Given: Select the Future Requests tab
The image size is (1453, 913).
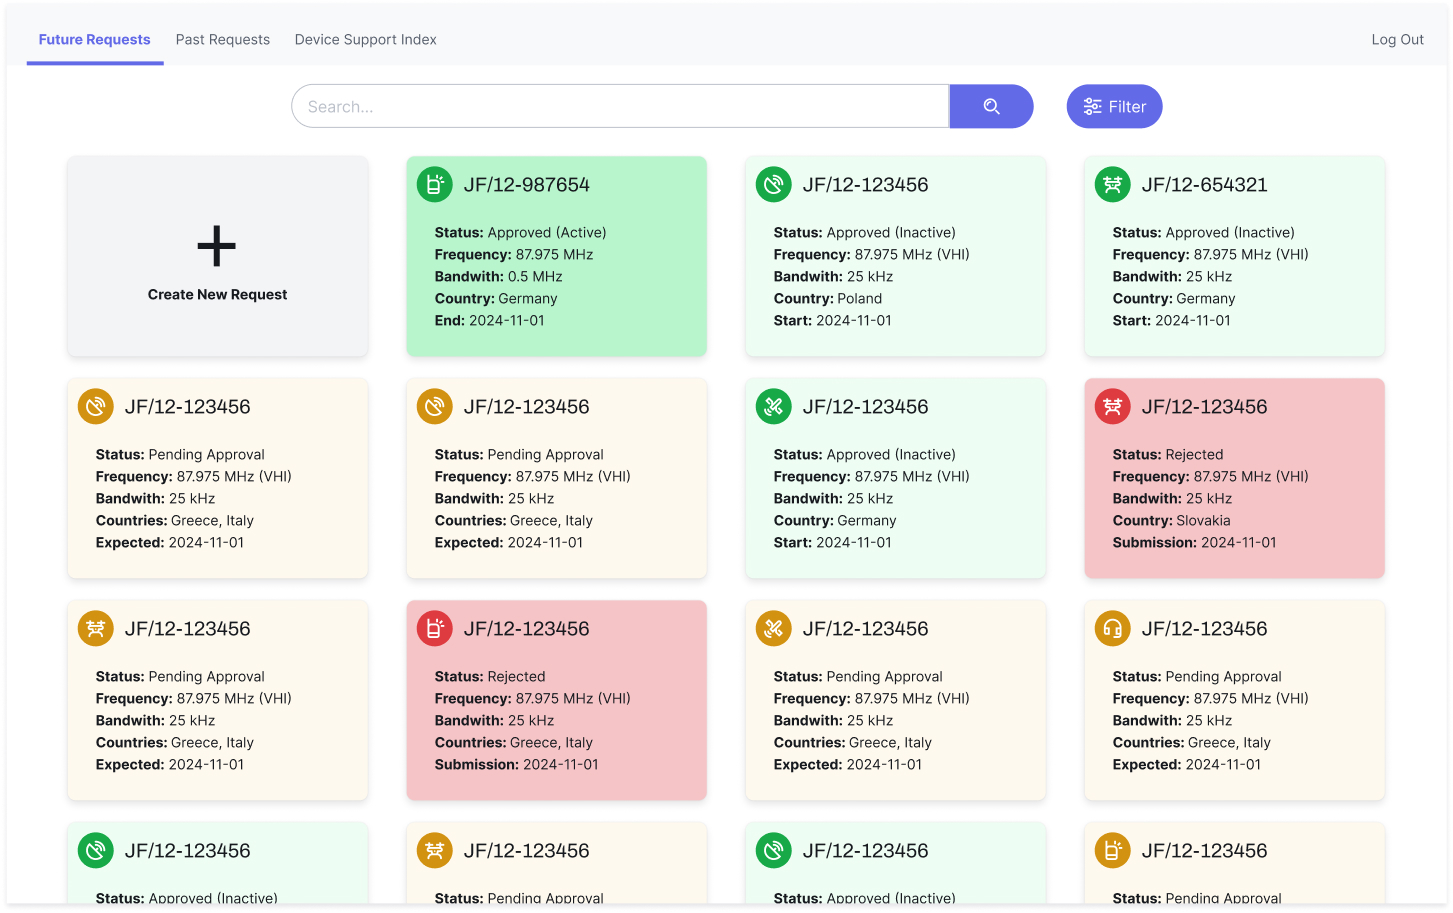Looking at the screenshot, I should tap(95, 40).
